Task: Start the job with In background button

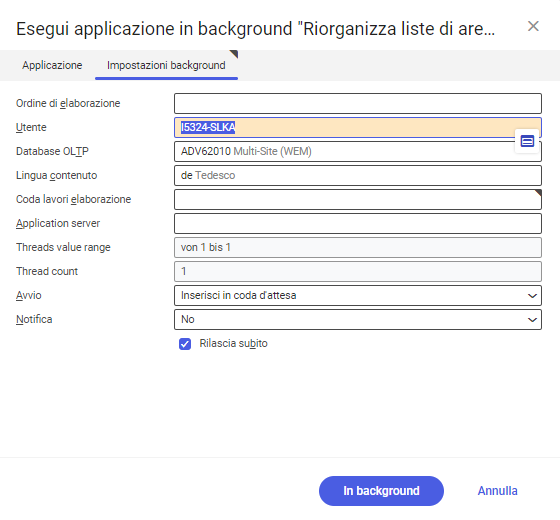Action: coord(381,491)
